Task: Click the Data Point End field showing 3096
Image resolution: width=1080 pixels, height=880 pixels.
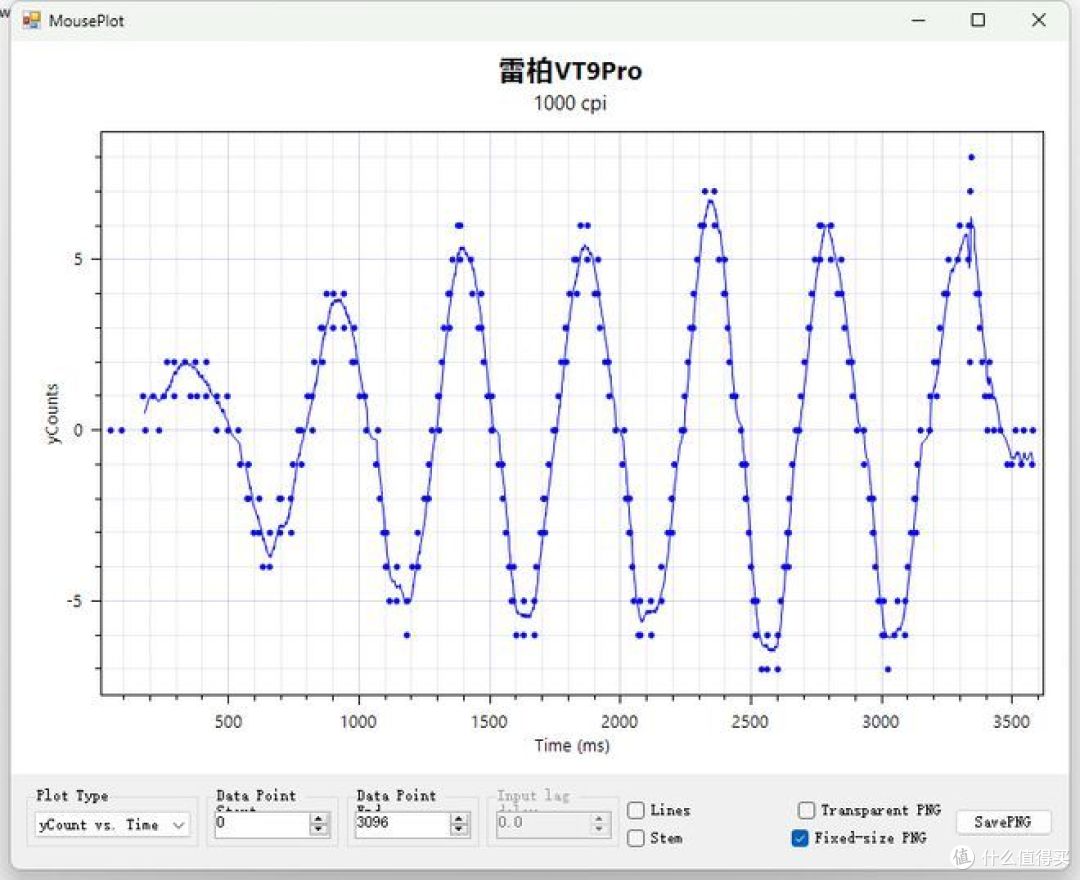Action: 402,824
